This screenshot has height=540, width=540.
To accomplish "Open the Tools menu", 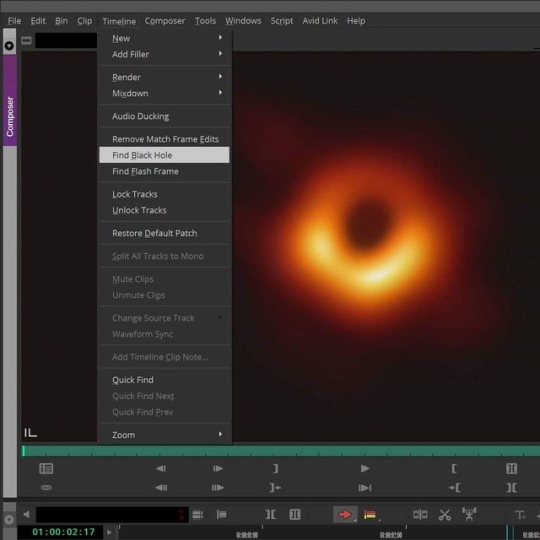I will [205, 21].
